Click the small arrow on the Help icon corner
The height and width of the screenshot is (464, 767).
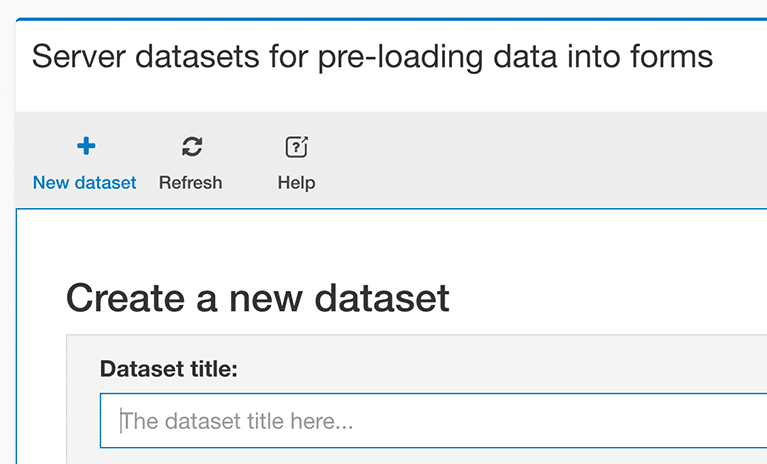[304, 140]
